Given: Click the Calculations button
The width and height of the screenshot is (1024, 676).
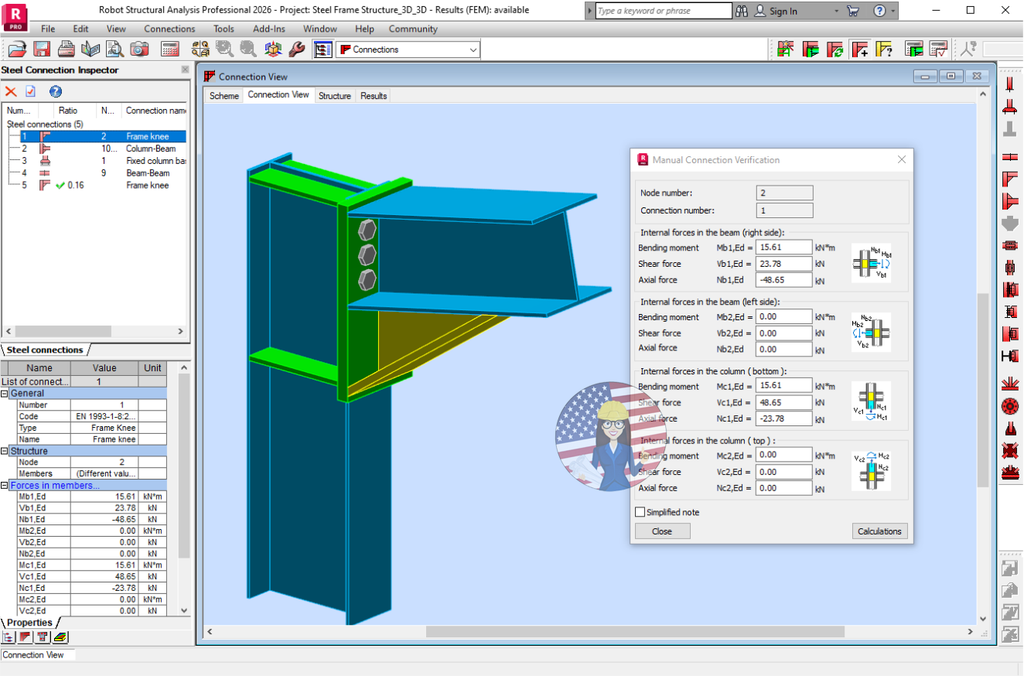Looking at the screenshot, I should pyautogui.click(x=878, y=531).
